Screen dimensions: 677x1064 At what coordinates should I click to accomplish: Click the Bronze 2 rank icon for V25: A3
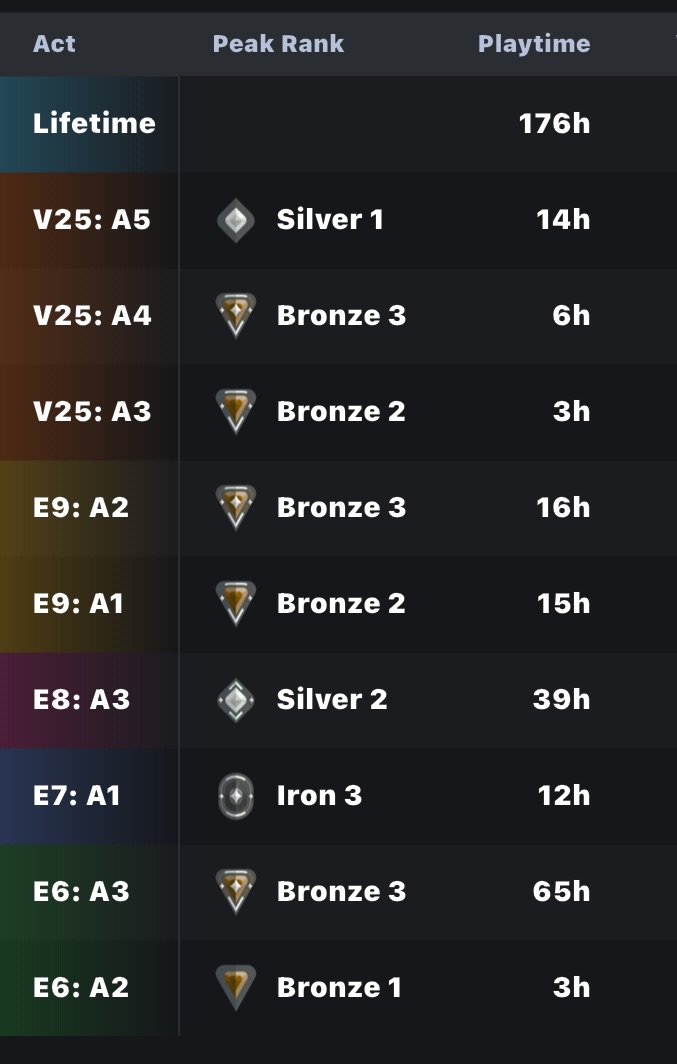[235, 411]
